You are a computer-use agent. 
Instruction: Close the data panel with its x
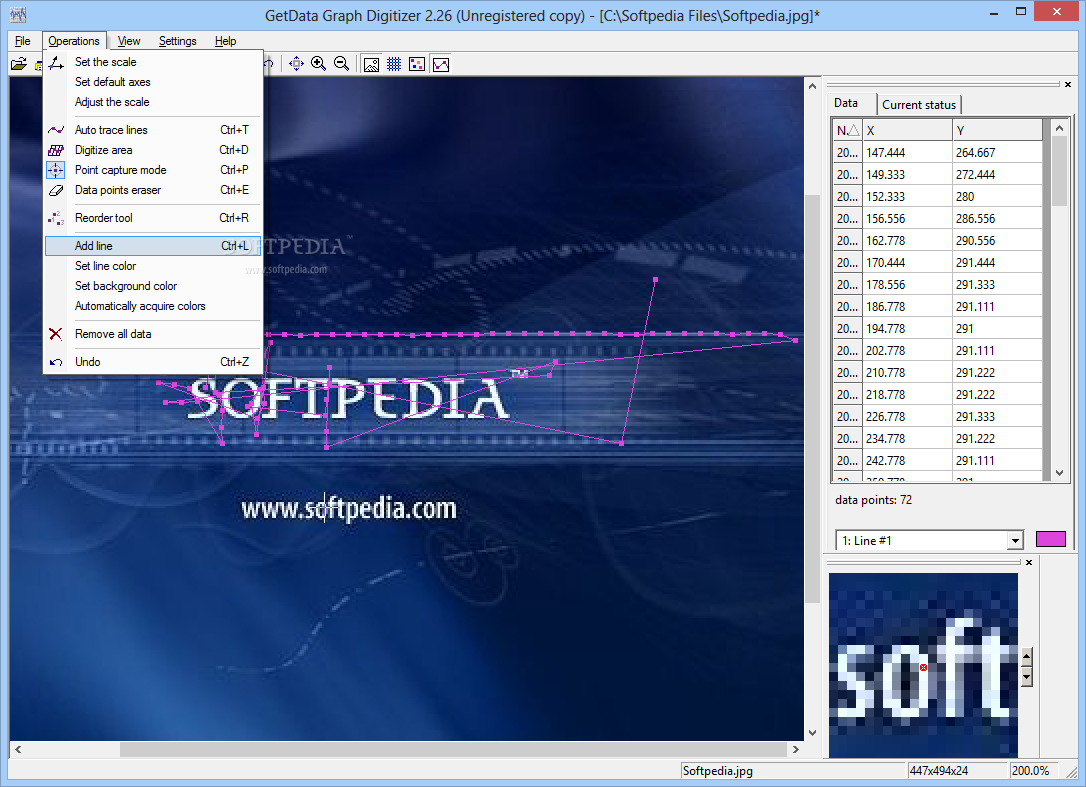click(x=1068, y=85)
